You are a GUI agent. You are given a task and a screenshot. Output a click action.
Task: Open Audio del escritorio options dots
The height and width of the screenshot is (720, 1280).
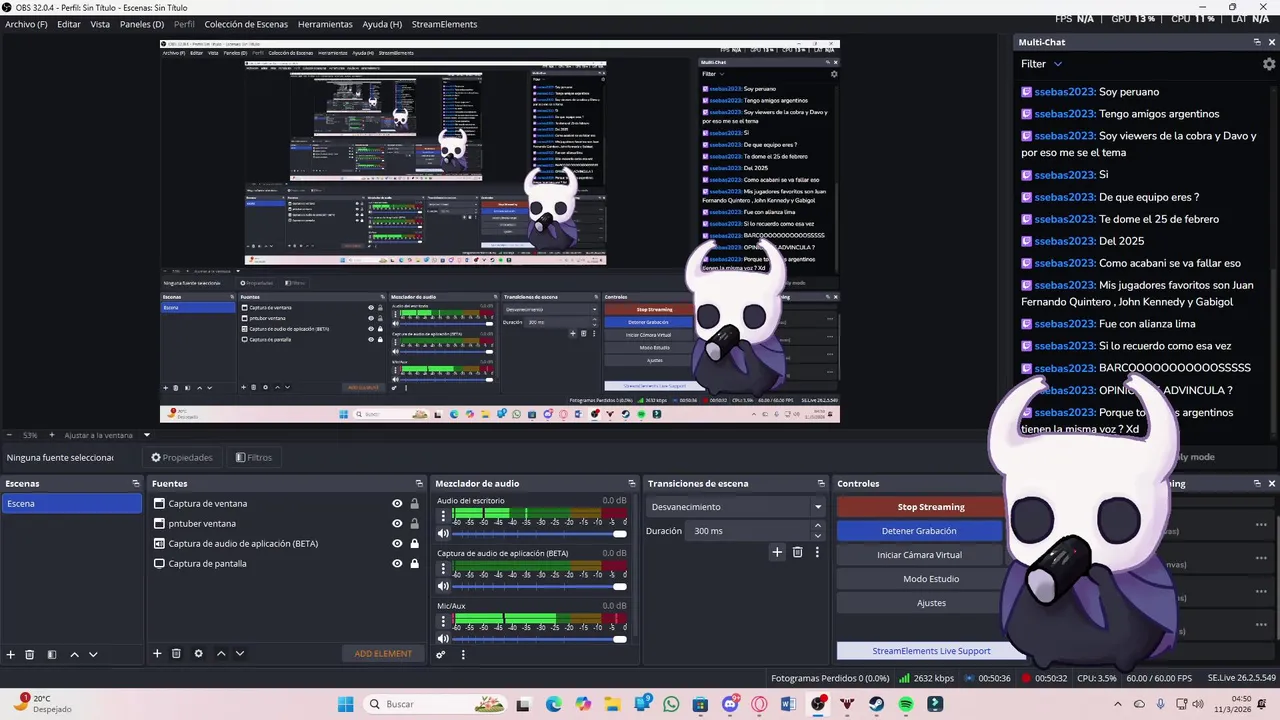pos(443,517)
